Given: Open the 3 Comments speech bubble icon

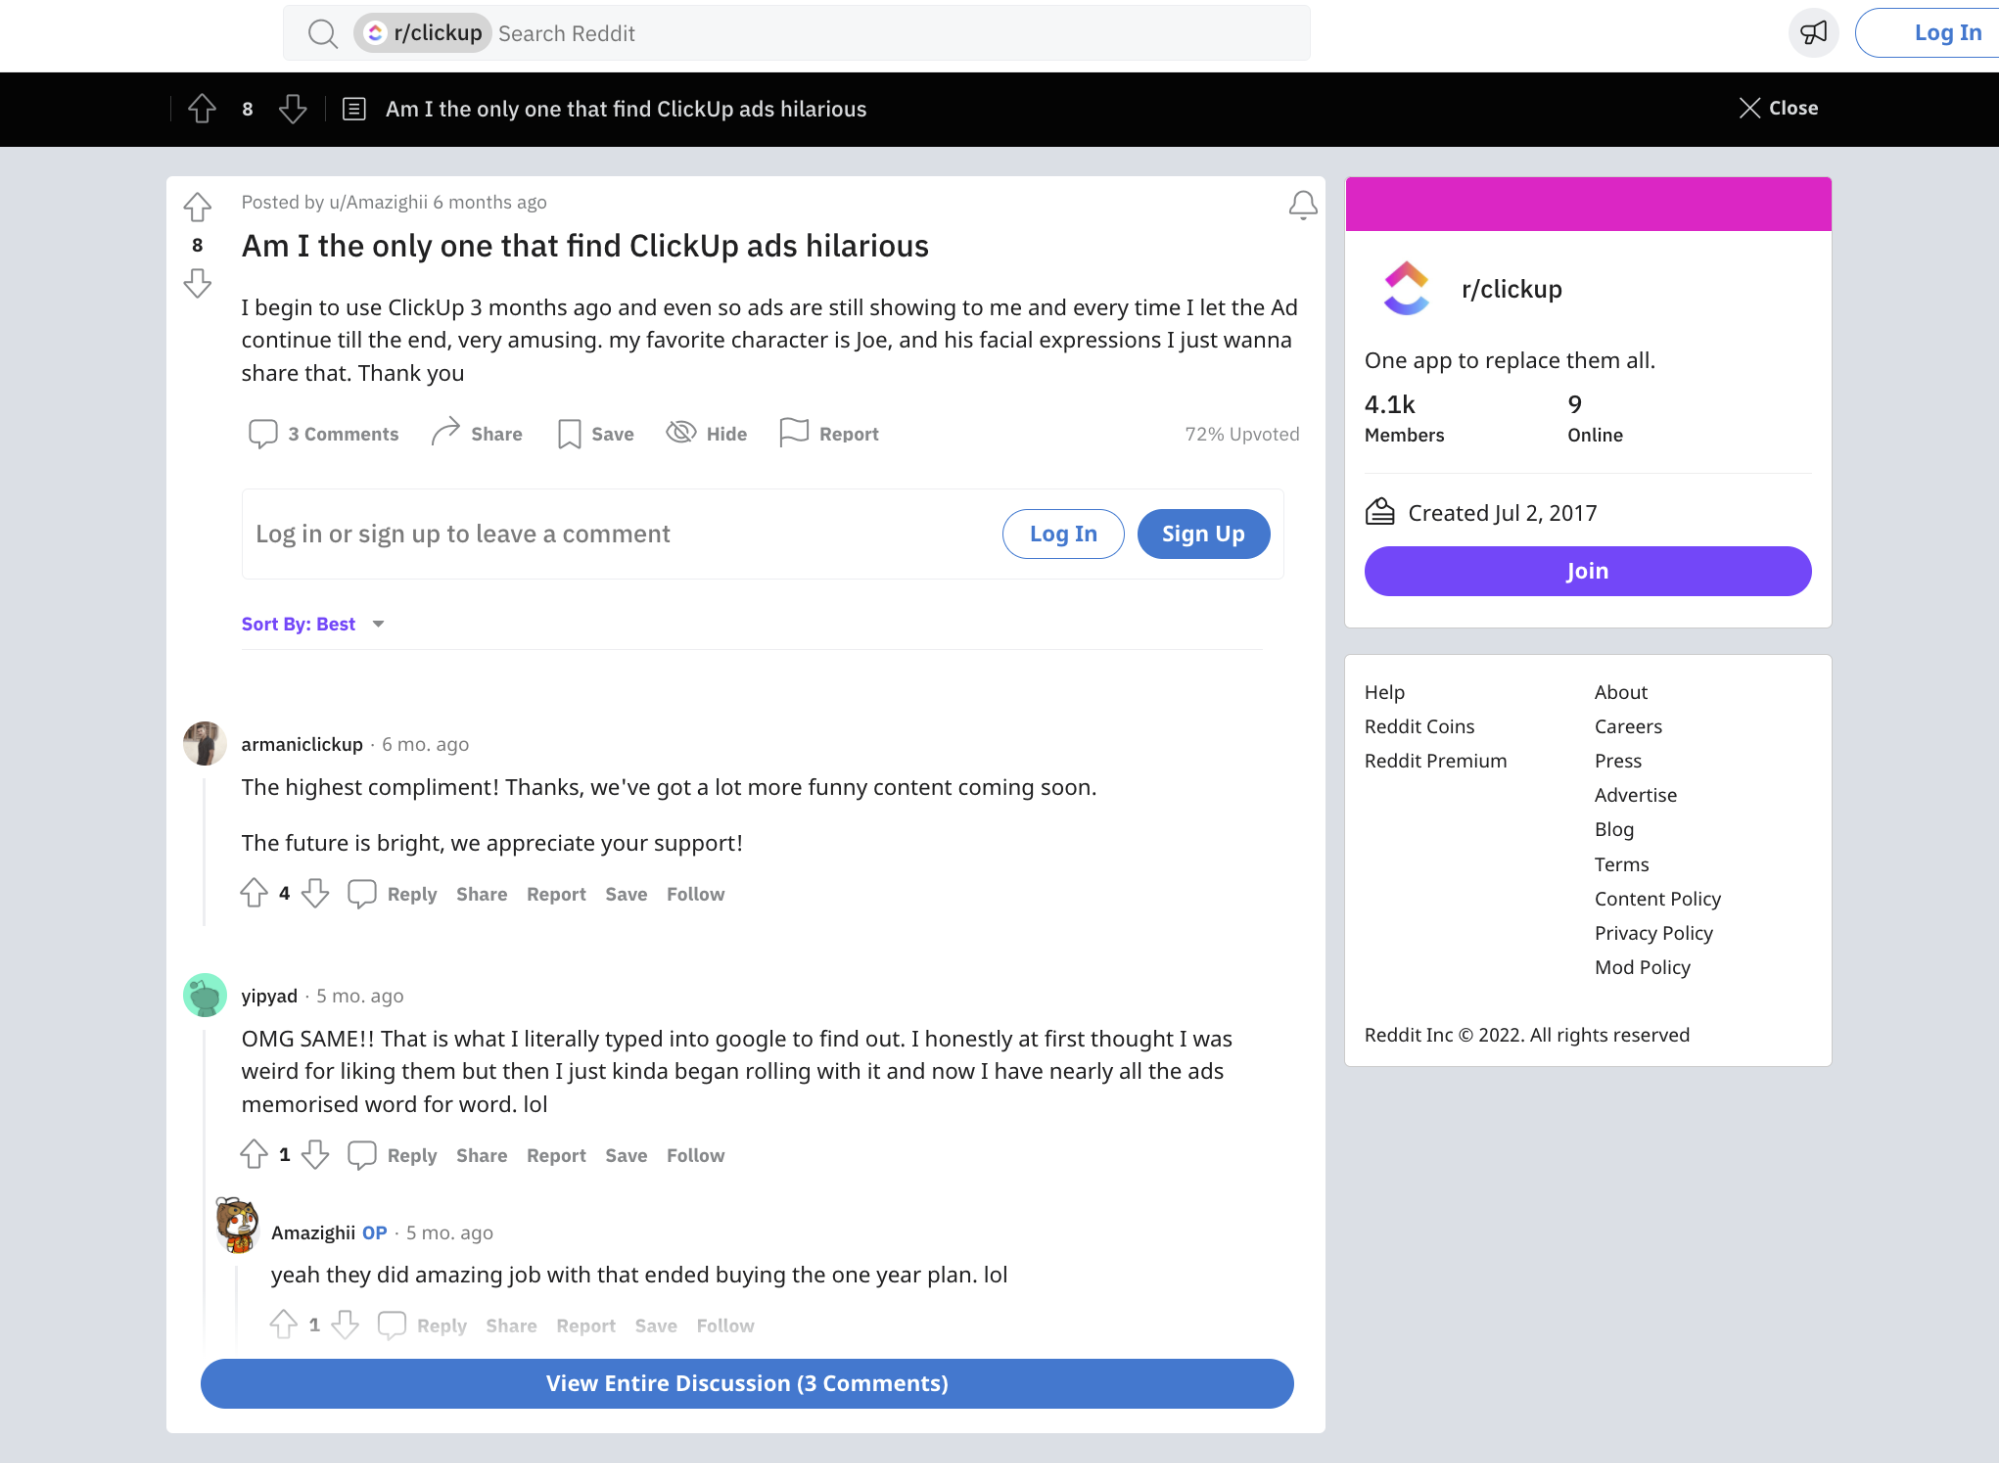Looking at the screenshot, I should [x=262, y=433].
